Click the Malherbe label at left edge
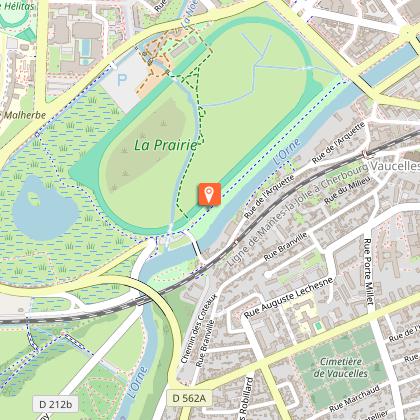The image size is (420, 420). [23, 115]
